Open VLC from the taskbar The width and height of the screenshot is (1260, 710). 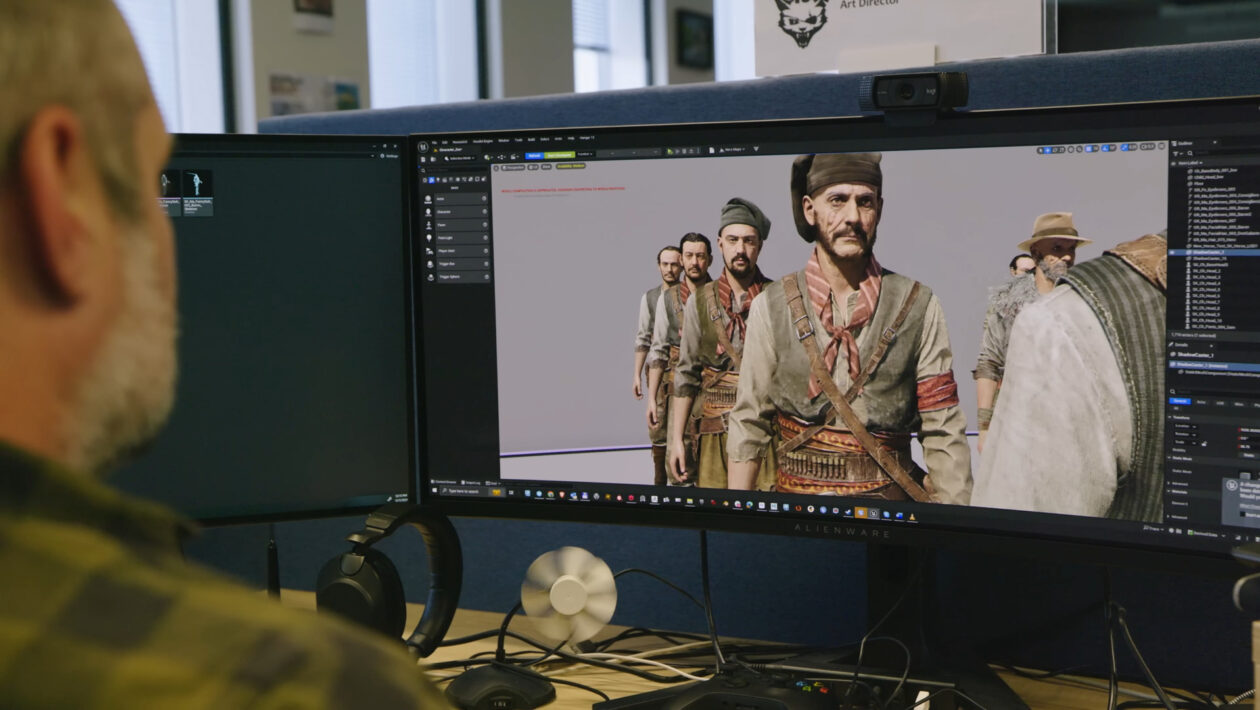tap(911, 517)
